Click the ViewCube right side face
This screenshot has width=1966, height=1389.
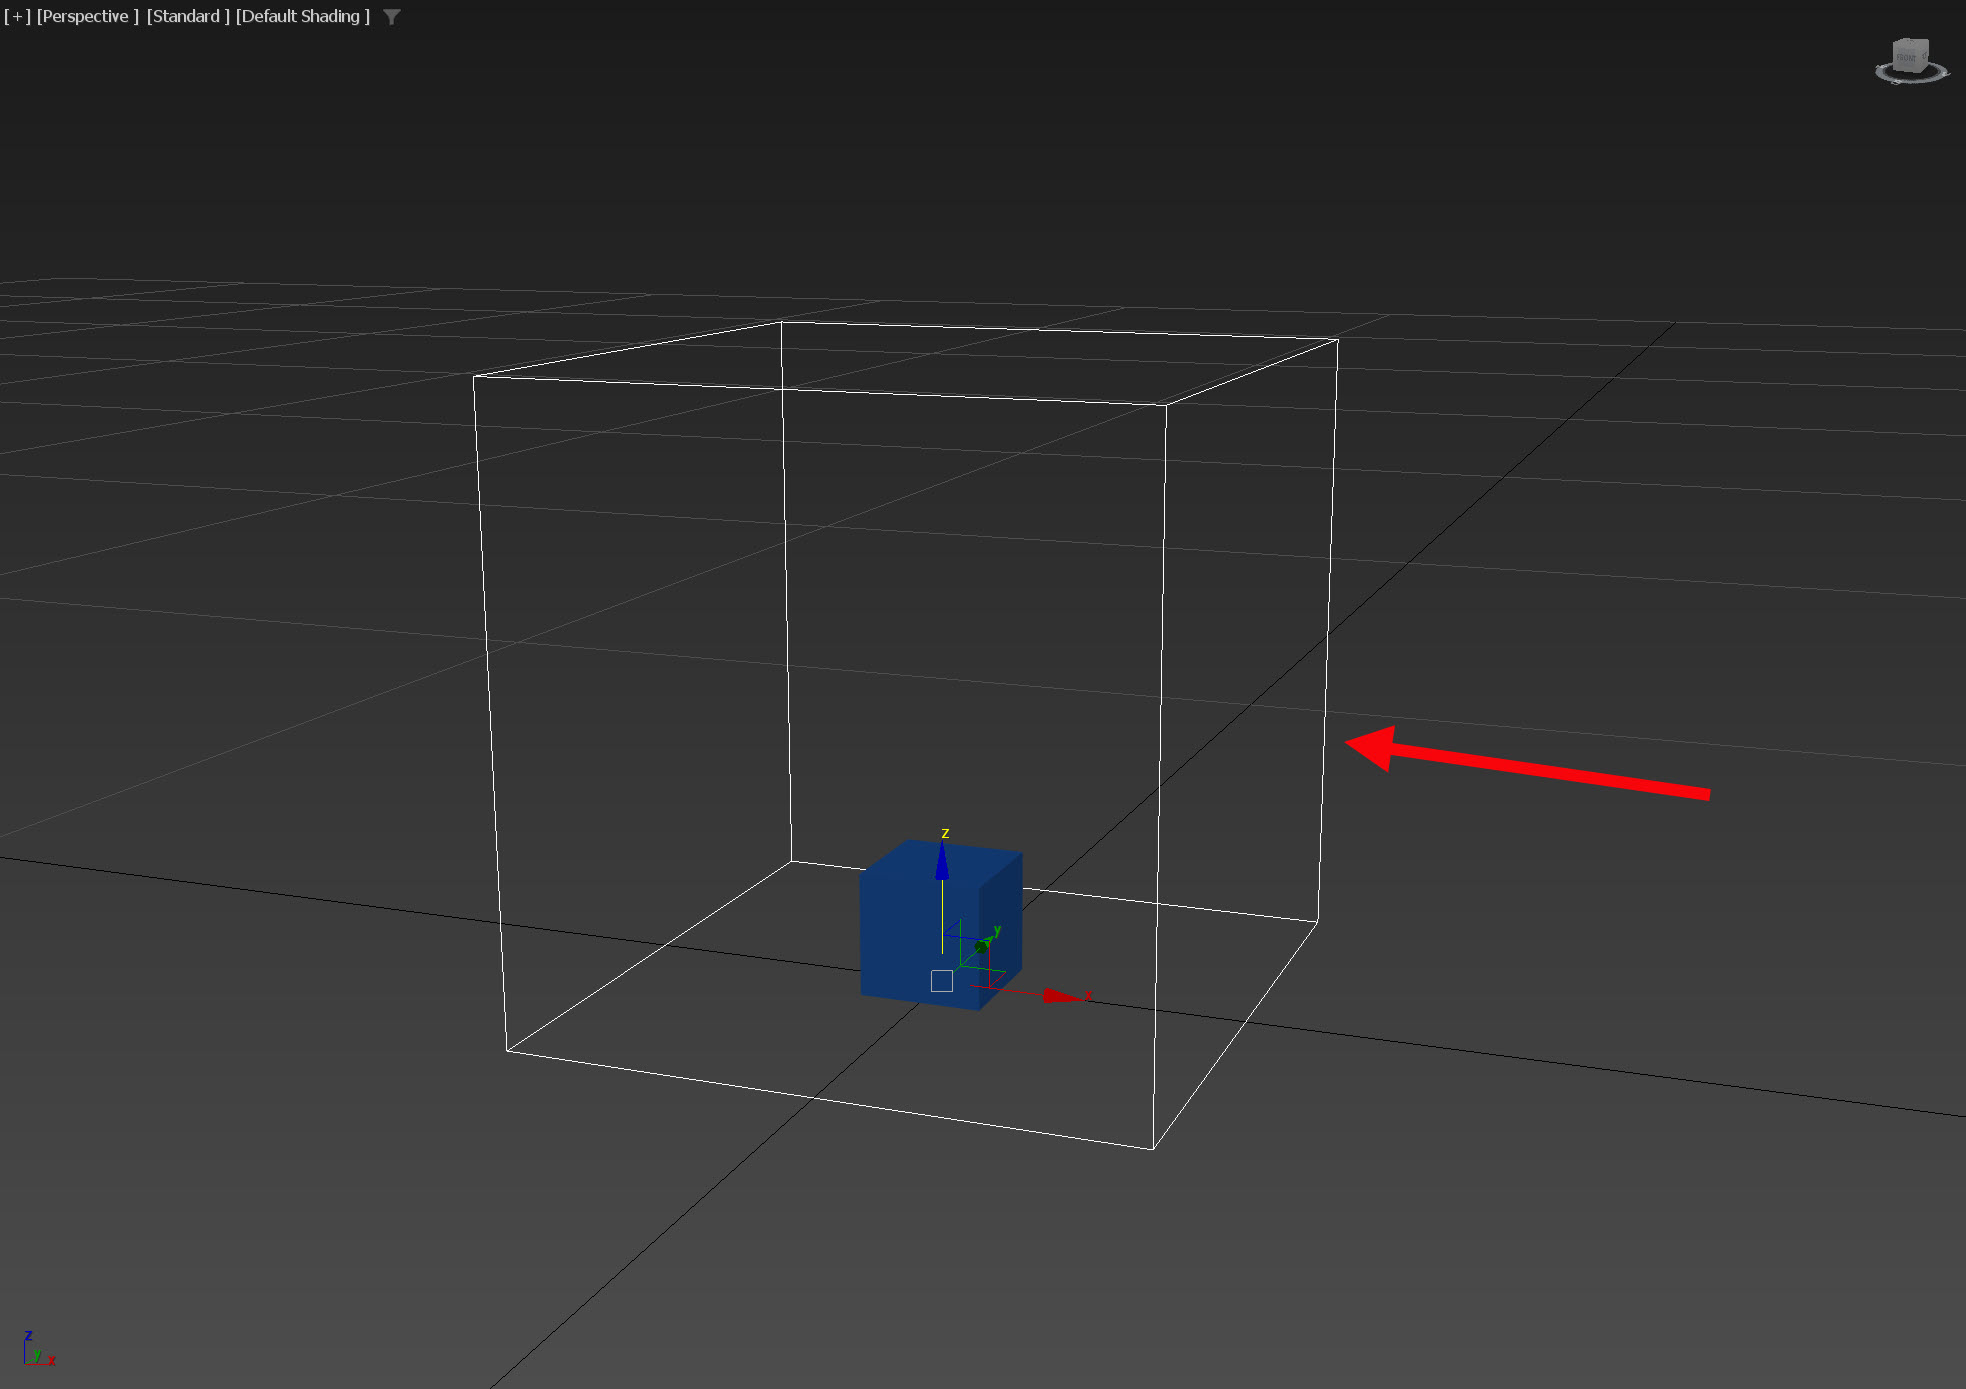(1924, 55)
